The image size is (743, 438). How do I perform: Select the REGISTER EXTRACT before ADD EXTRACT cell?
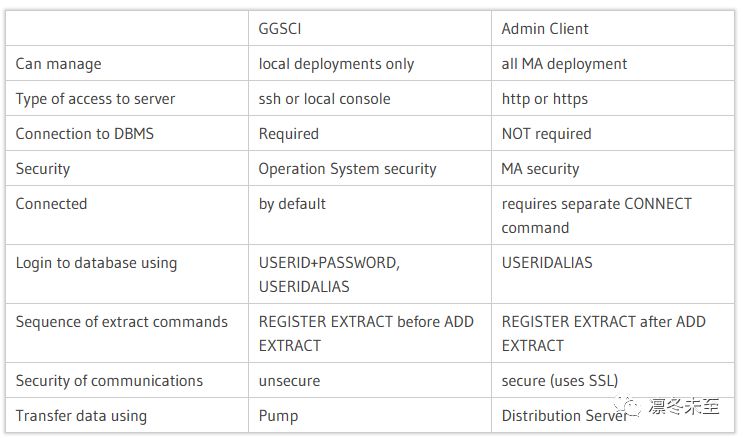(365, 333)
